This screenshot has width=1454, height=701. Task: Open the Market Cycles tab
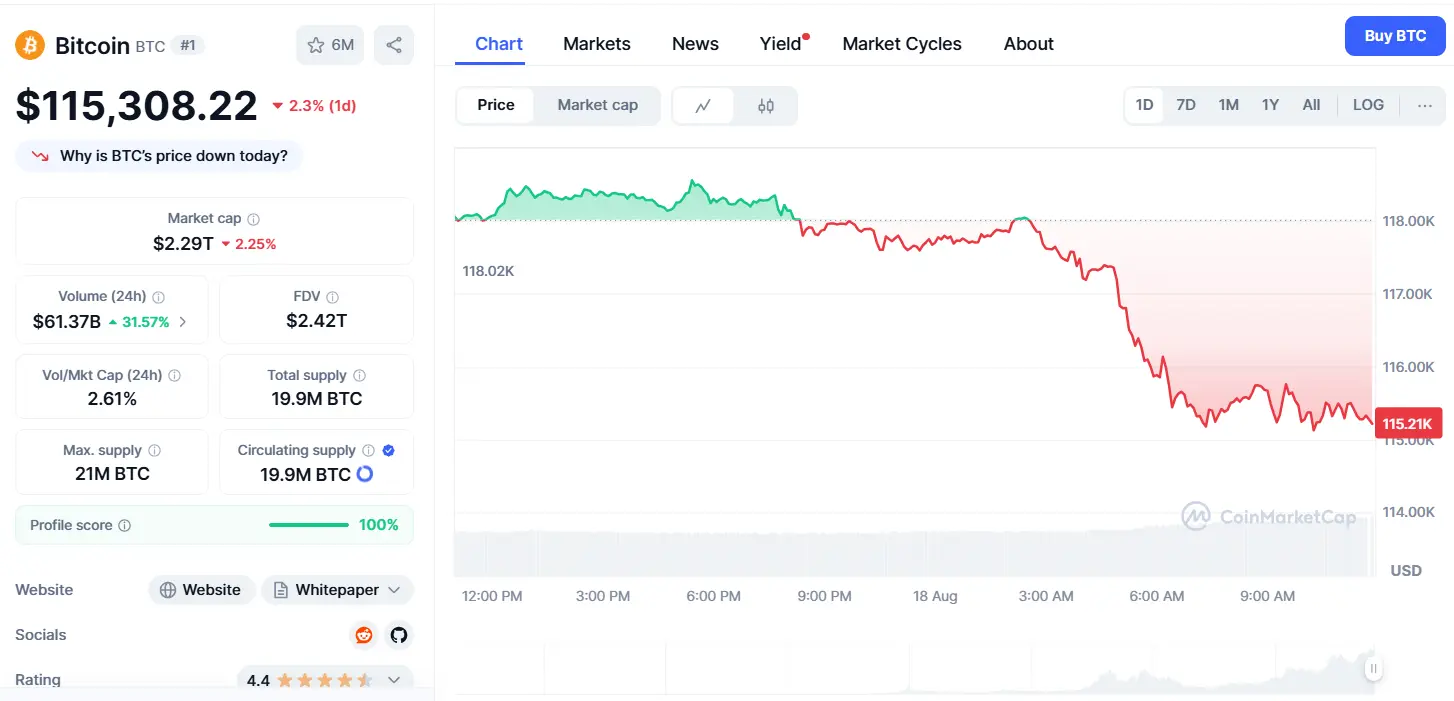point(902,44)
